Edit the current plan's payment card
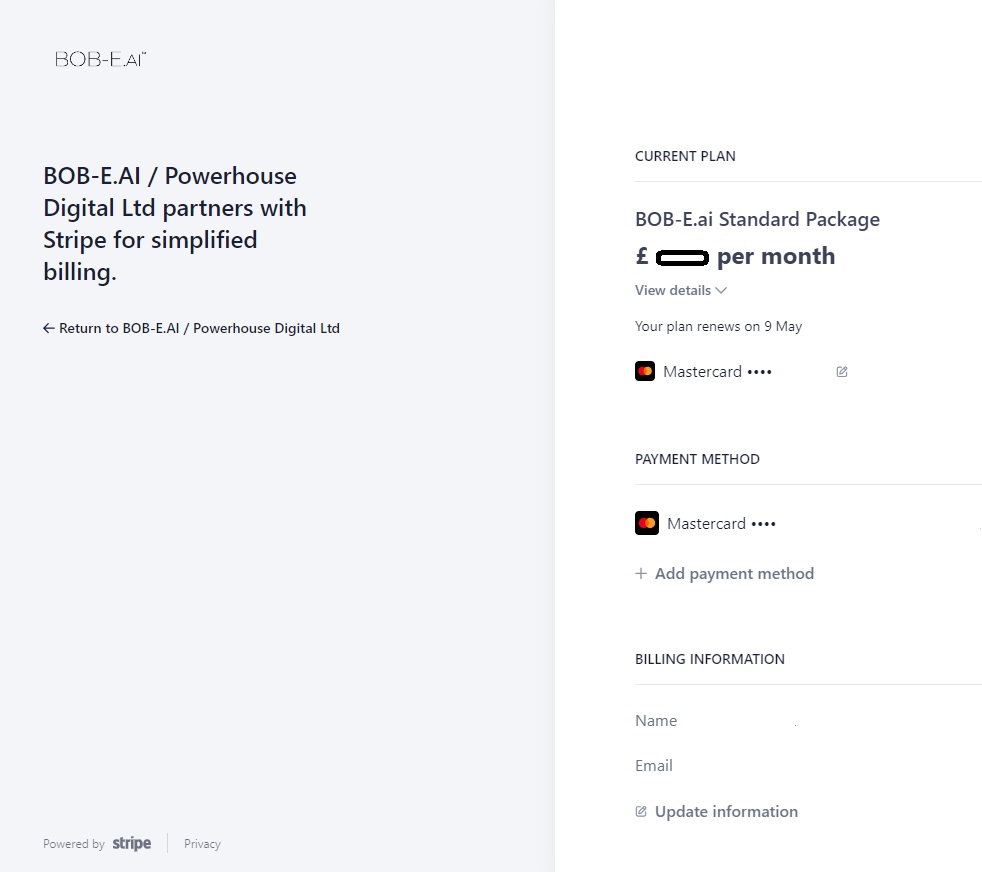This screenshot has height=872, width=982. [x=842, y=372]
